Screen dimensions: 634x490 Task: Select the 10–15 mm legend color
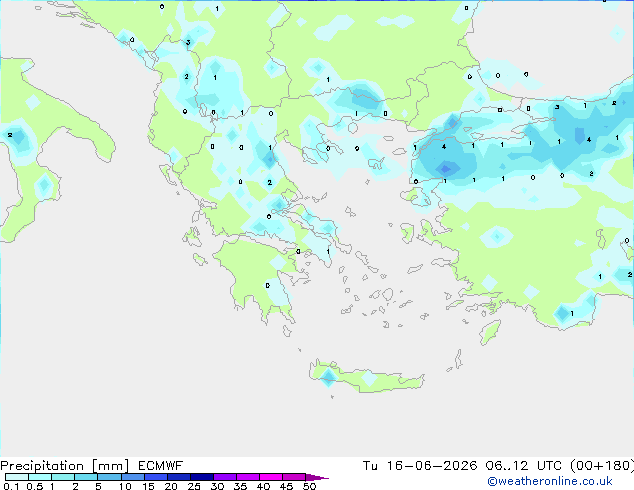coord(132,477)
